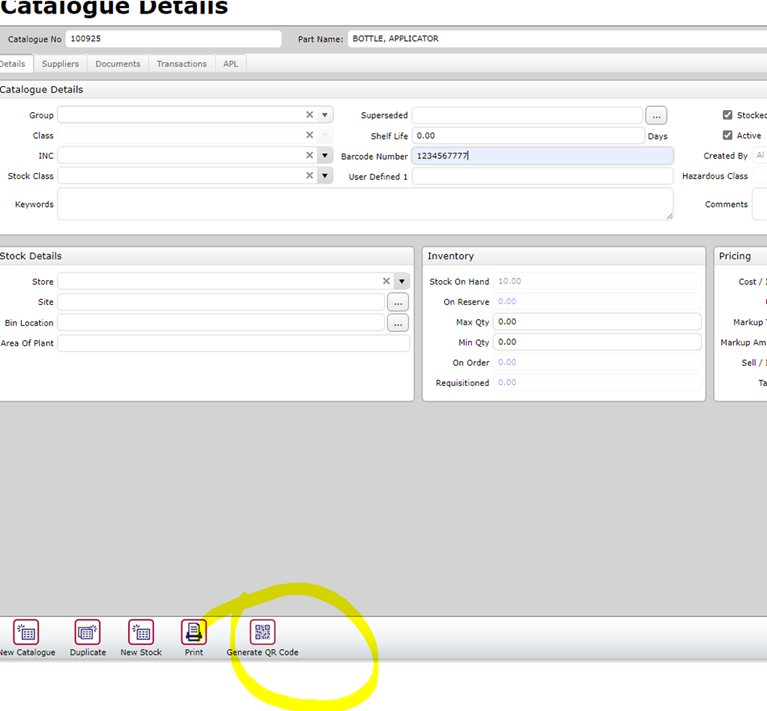Expand the Group dropdown arrow
Viewport: 767px width, 711px height.
click(325, 115)
